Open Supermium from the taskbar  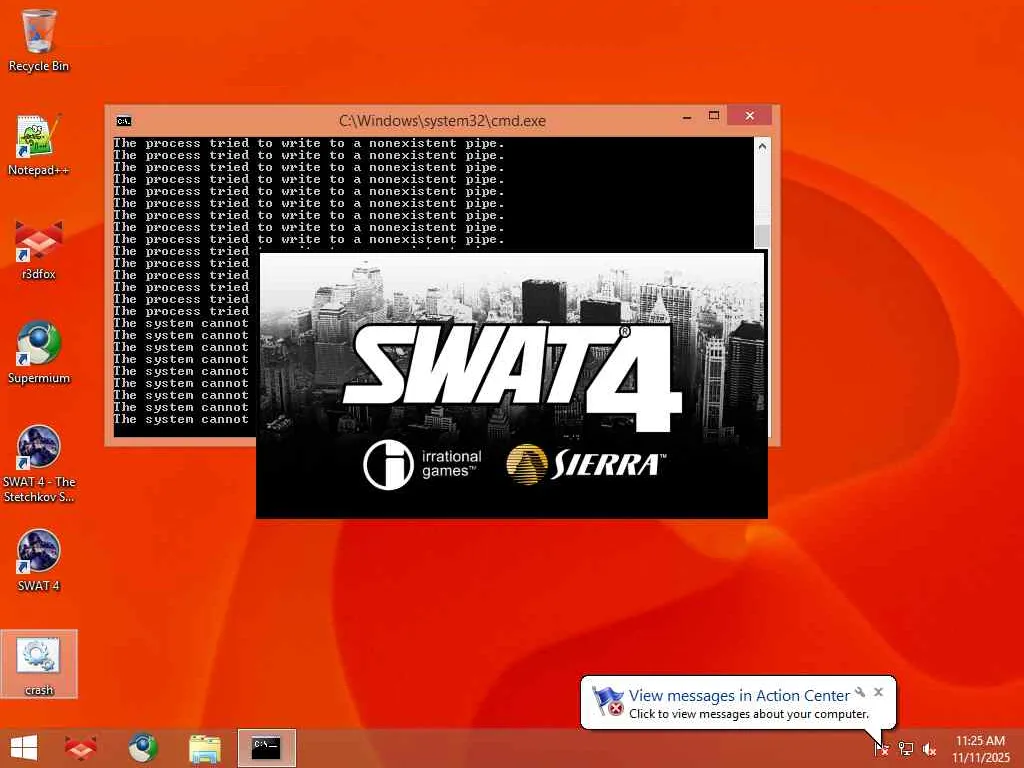tap(142, 748)
